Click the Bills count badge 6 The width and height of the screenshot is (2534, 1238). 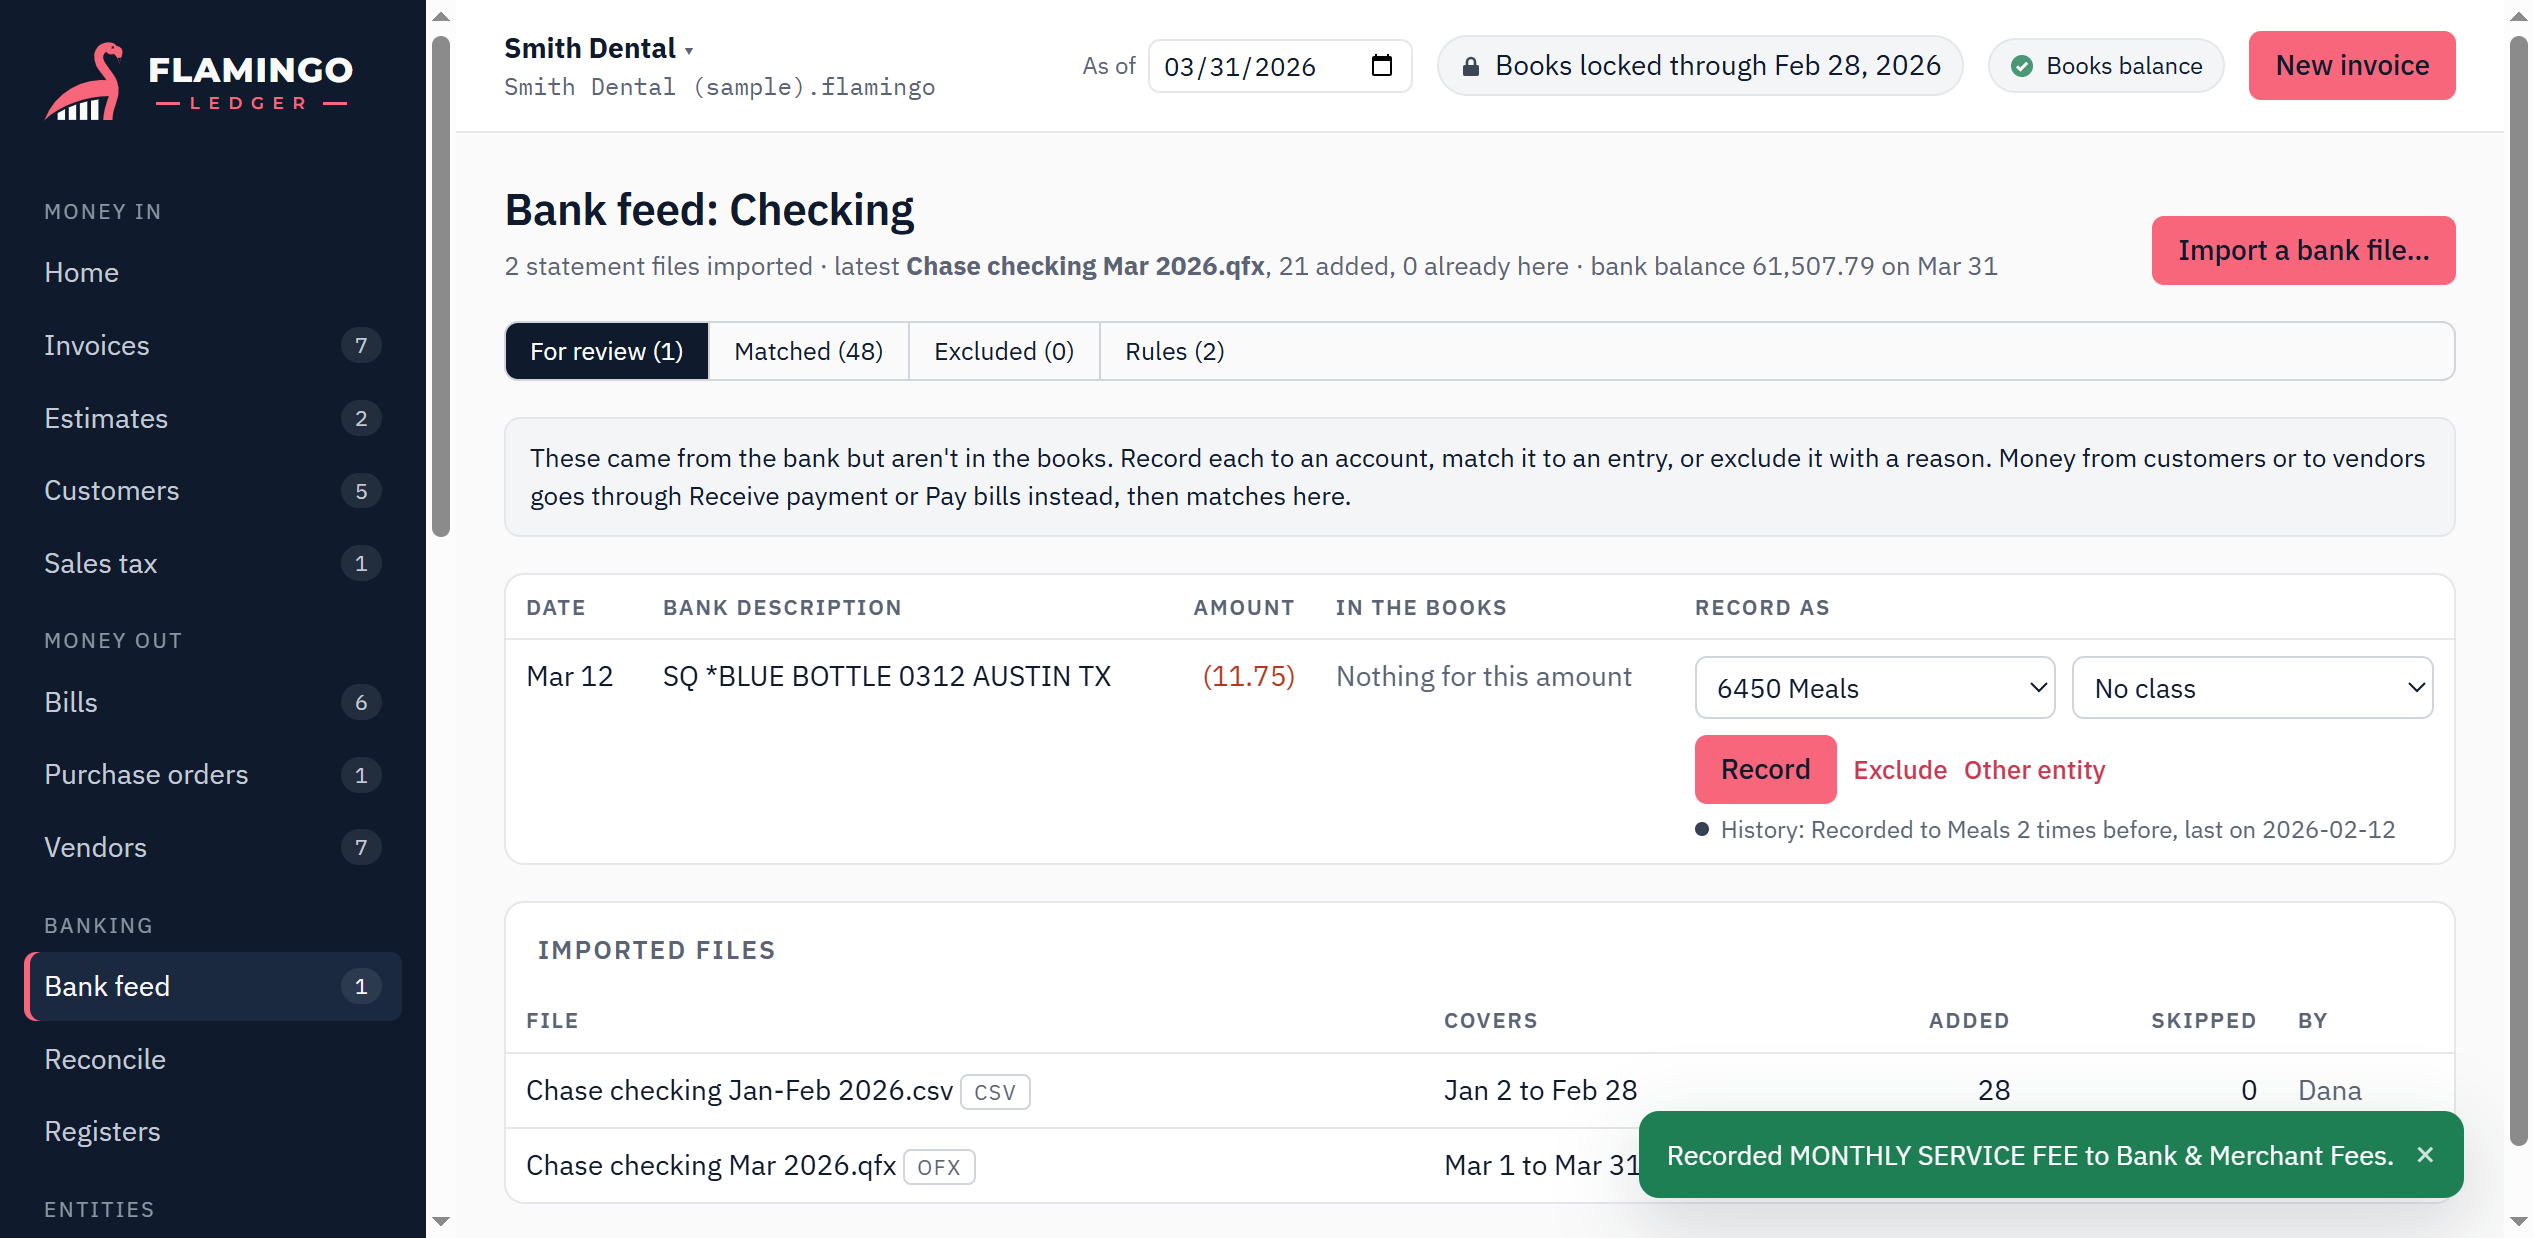pos(361,703)
